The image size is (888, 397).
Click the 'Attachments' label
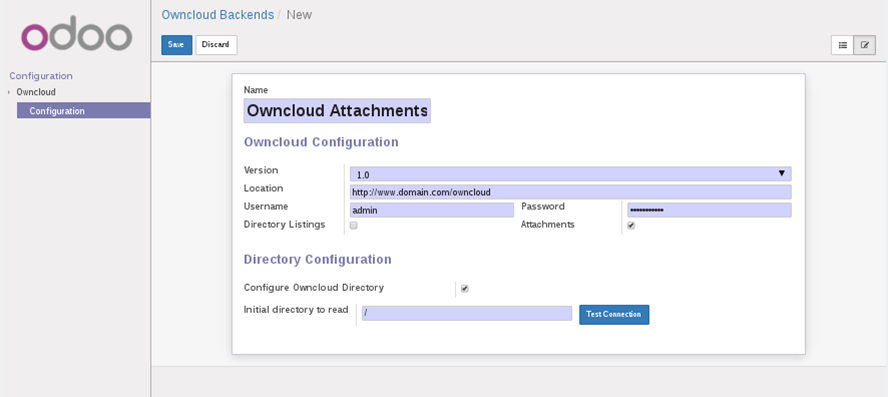(548, 225)
